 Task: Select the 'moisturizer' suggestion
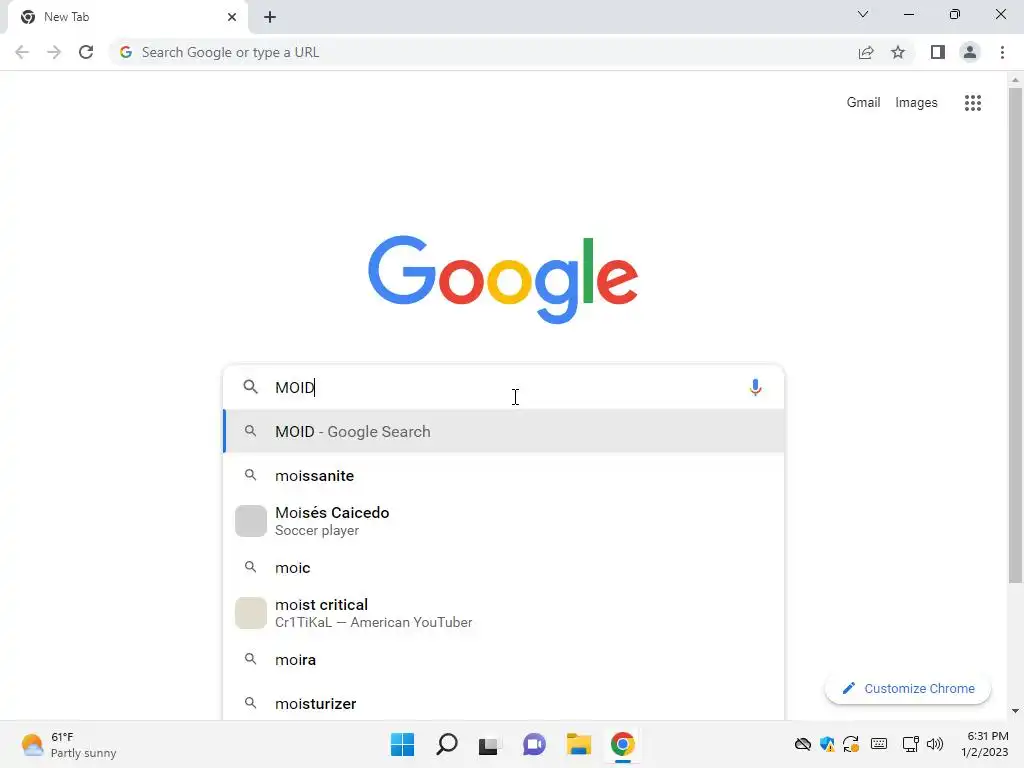pos(504,703)
